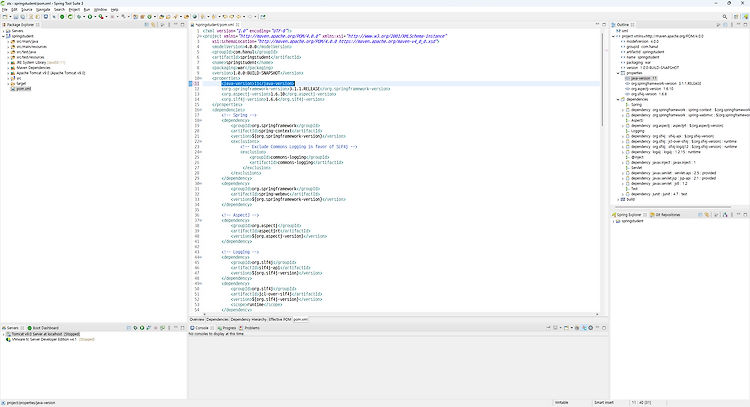Expand JRE System Library node
Image resolution: width=750 pixels, height=407 pixels.
[8, 63]
